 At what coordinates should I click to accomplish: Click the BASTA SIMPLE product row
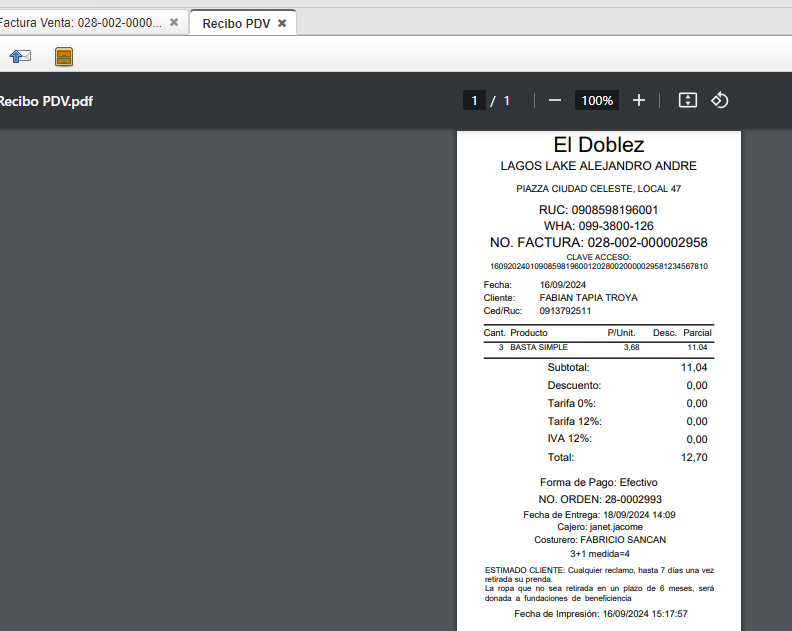point(540,347)
